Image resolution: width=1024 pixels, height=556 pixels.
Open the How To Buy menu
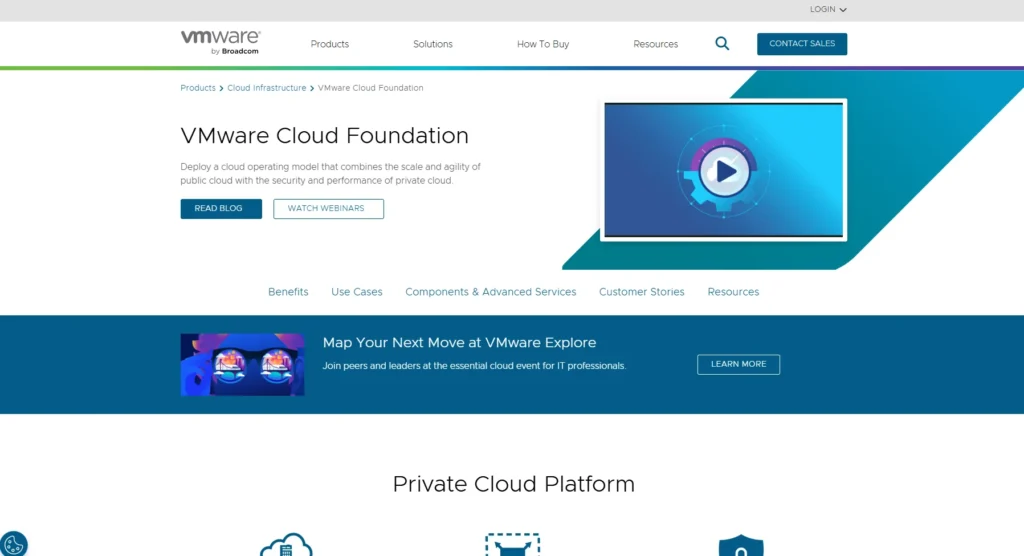543,44
